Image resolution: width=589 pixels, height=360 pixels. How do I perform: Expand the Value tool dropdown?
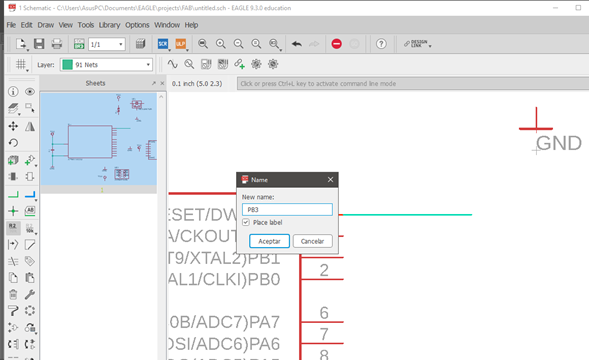[x=36, y=233]
